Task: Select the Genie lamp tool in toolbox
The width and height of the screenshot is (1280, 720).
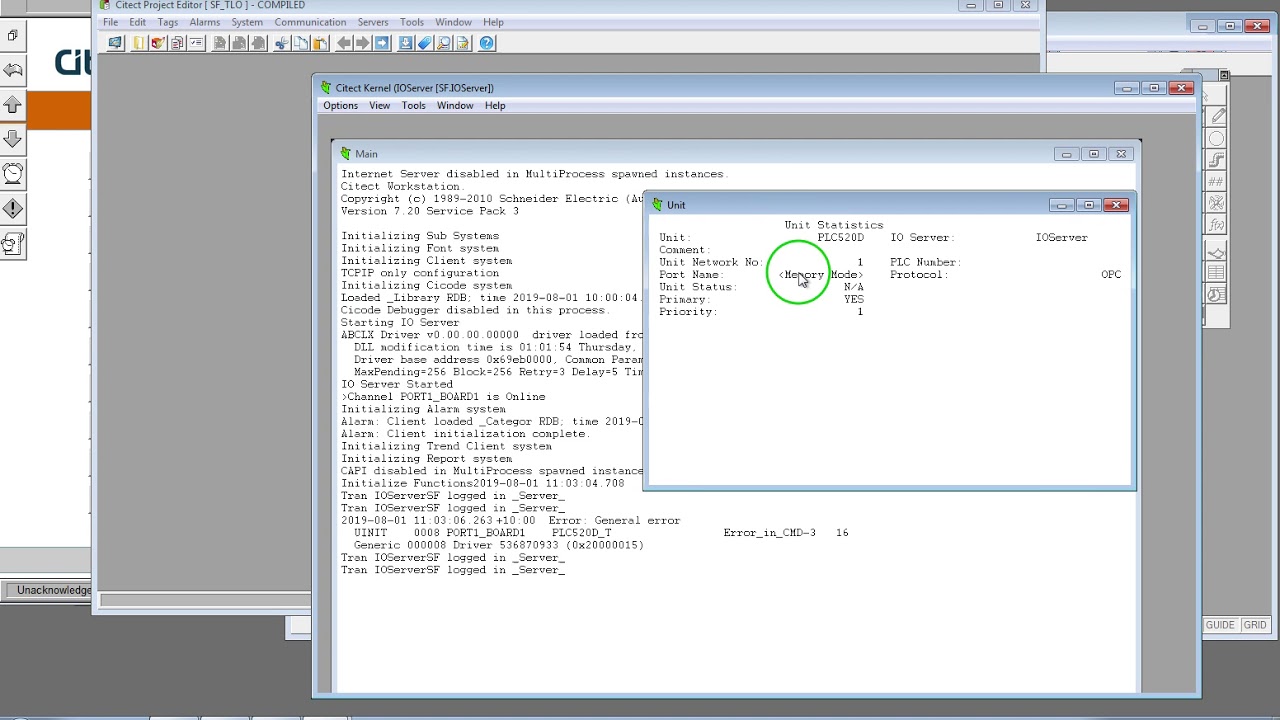Action: 1217,252
